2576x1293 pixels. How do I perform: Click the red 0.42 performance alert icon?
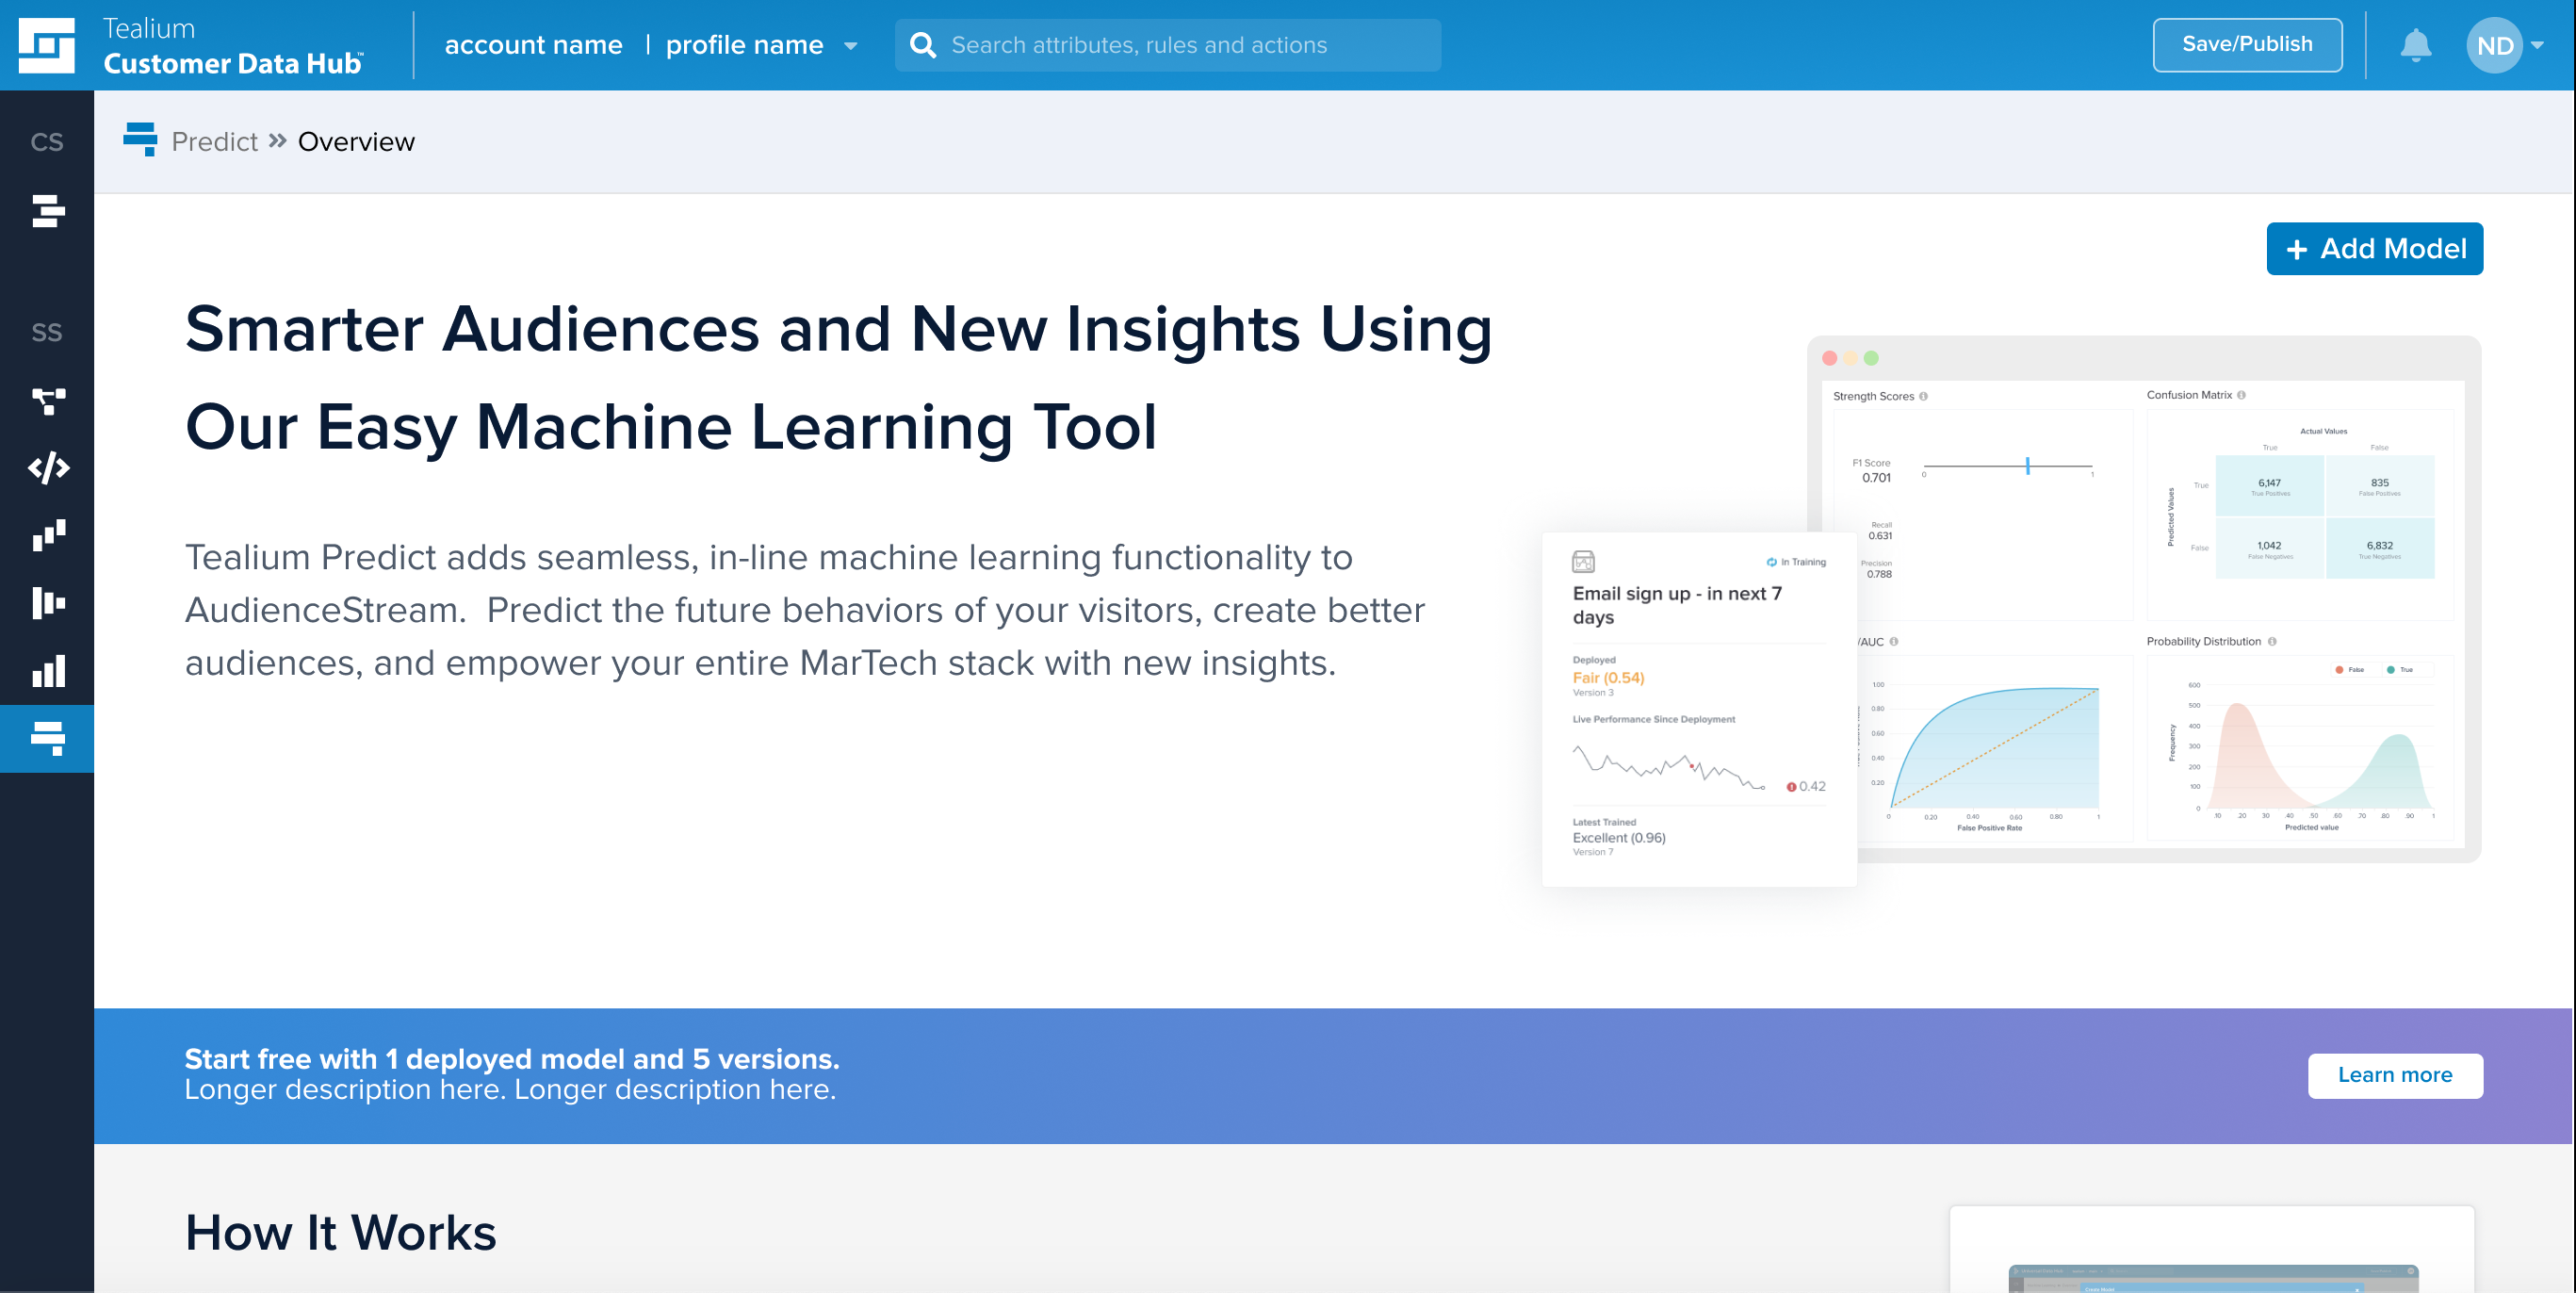coord(1791,787)
